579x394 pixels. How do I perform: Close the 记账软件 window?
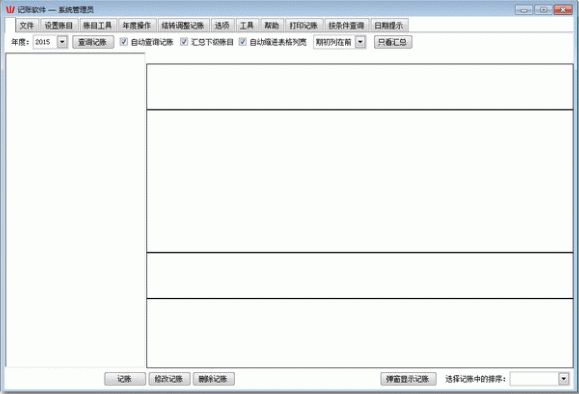tap(563, 10)
